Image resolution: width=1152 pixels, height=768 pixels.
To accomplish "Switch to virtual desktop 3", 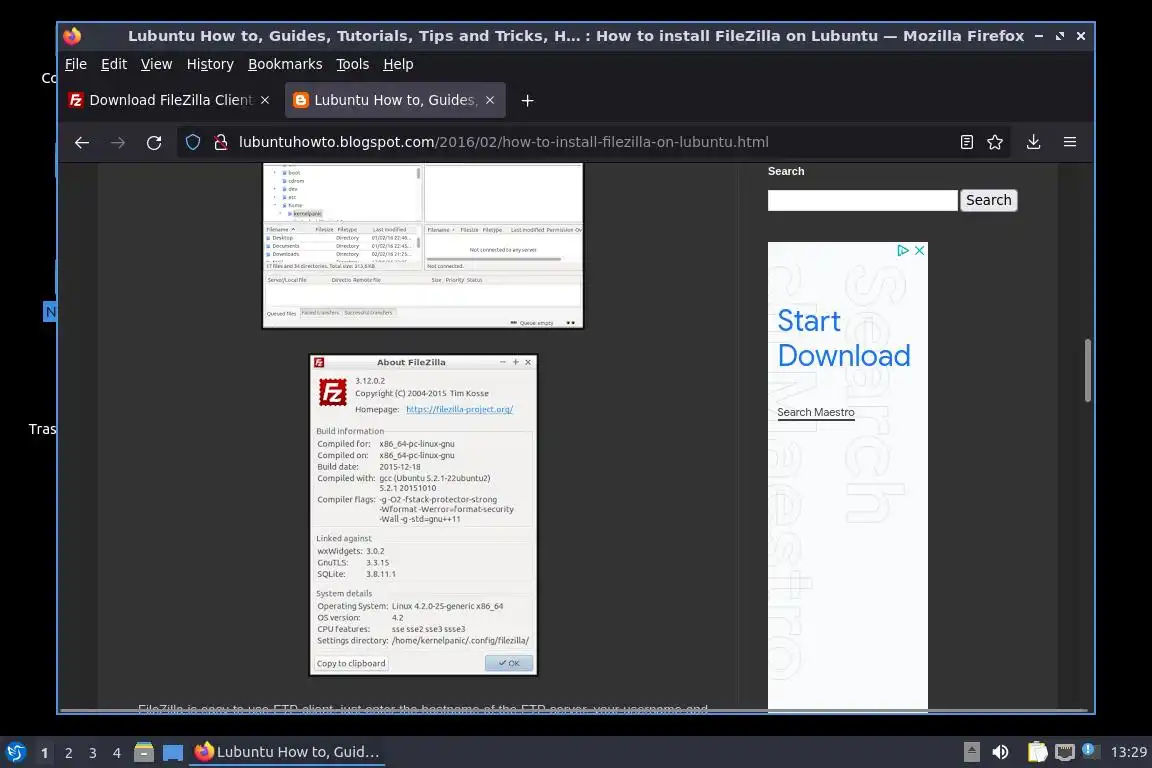I will pyautogui.click(x=93, y=753).
